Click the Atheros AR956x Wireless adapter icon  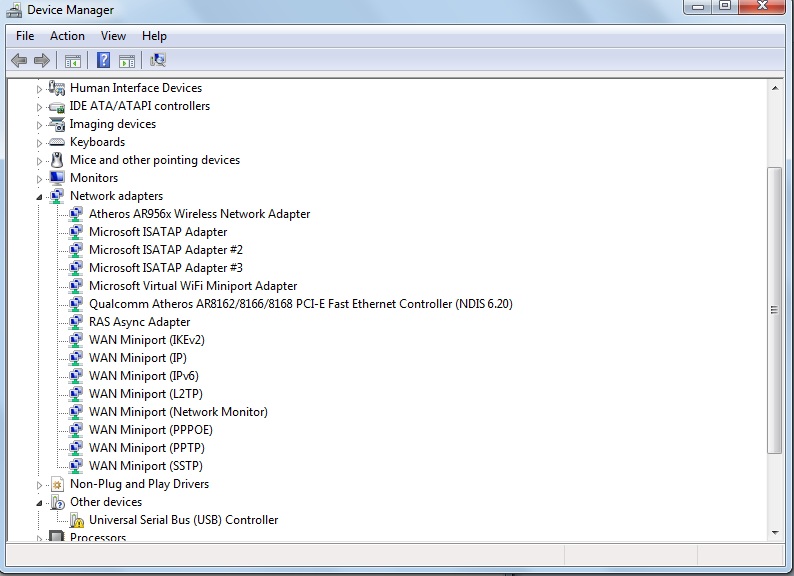coord(76,214)
